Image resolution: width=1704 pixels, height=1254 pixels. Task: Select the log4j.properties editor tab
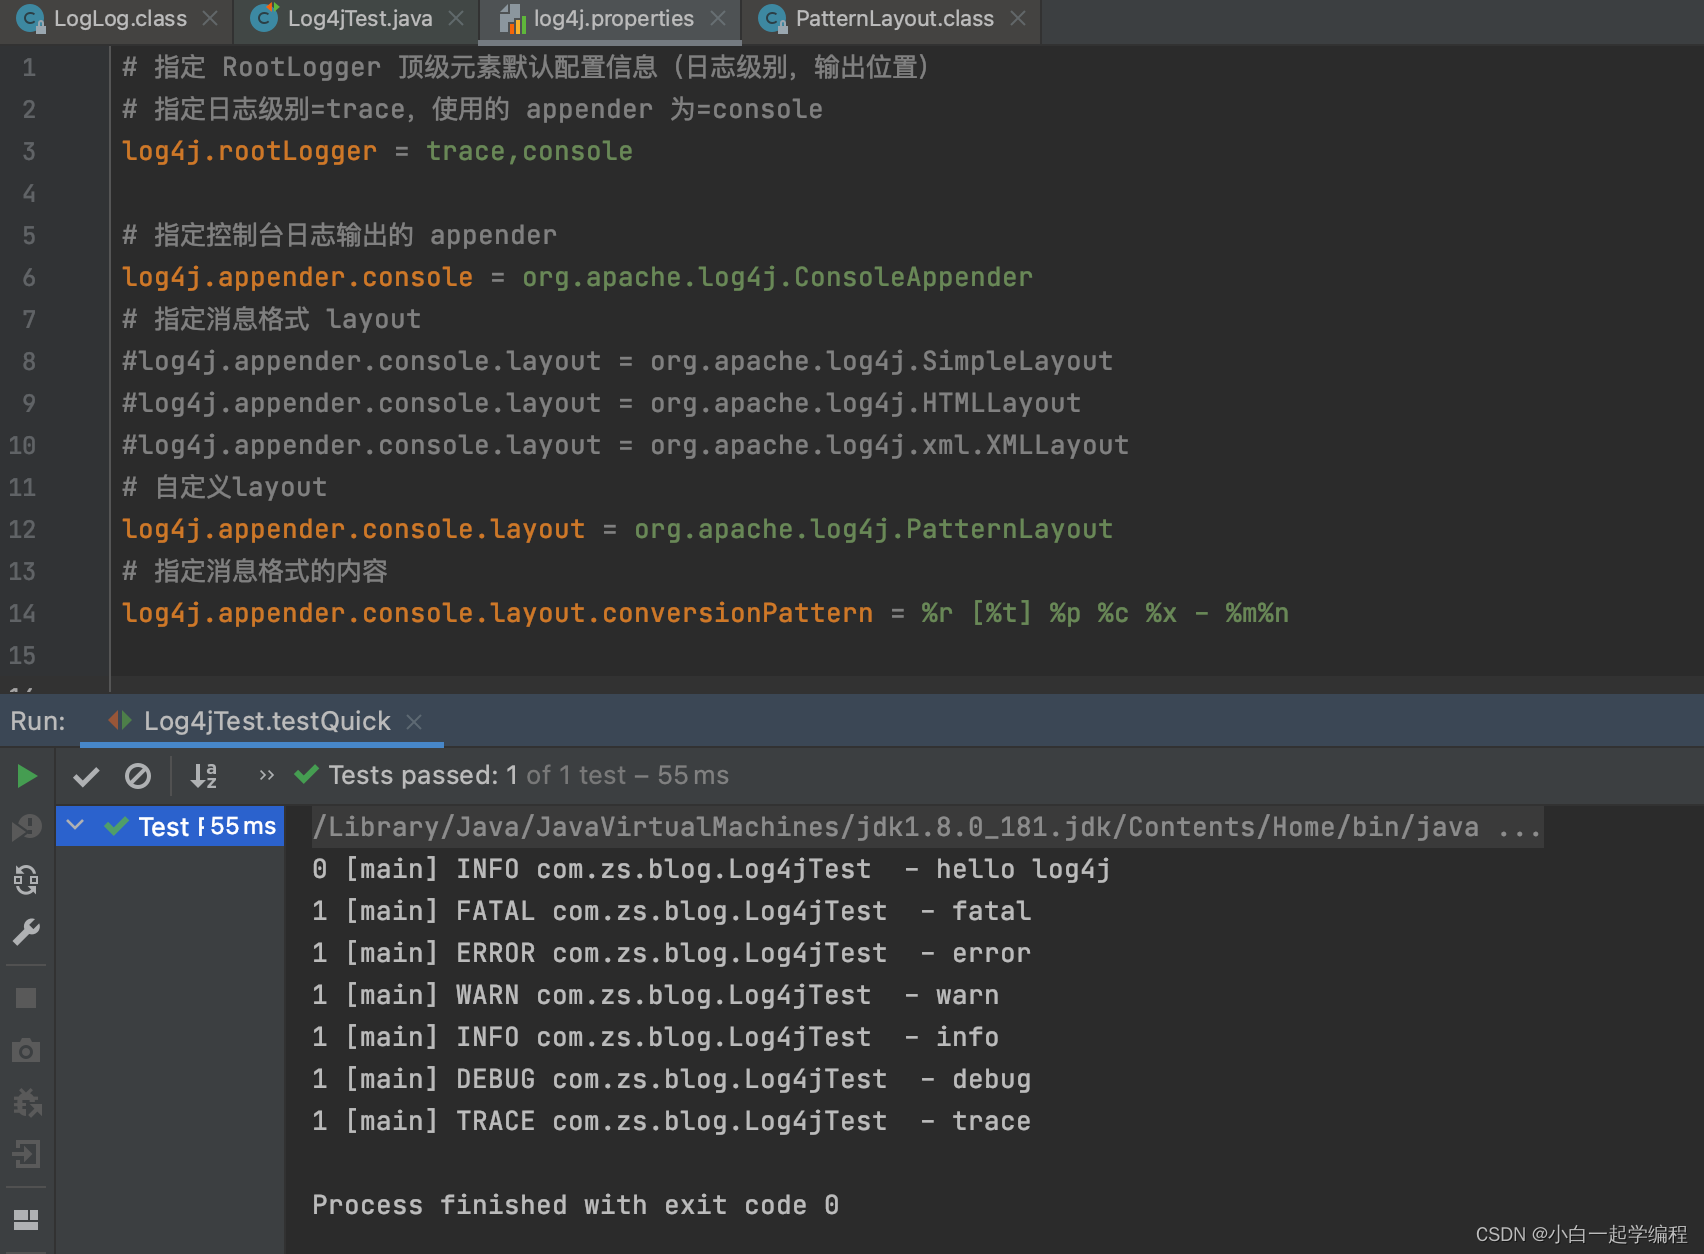612,19
